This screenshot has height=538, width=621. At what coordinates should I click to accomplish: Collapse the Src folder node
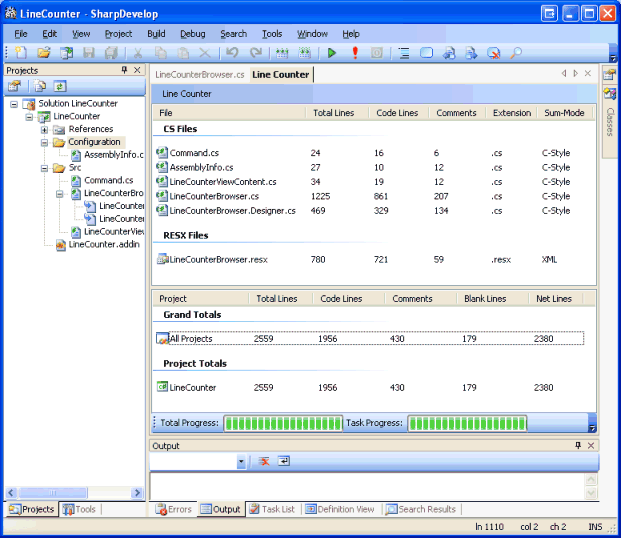44,168
